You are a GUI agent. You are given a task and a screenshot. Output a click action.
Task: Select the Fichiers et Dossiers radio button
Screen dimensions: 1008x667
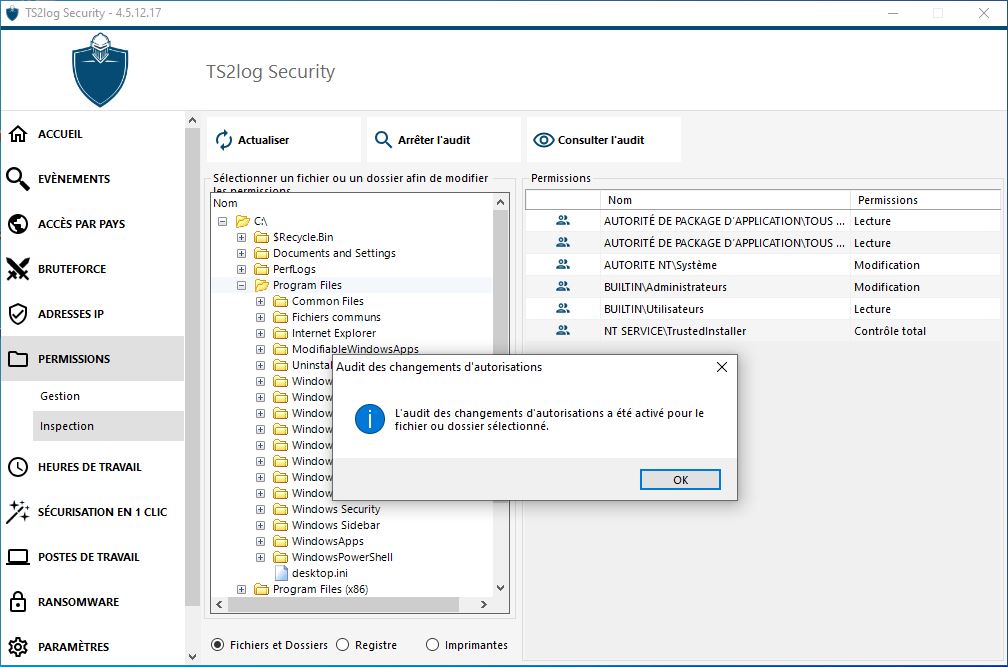(x=218, y=645)
